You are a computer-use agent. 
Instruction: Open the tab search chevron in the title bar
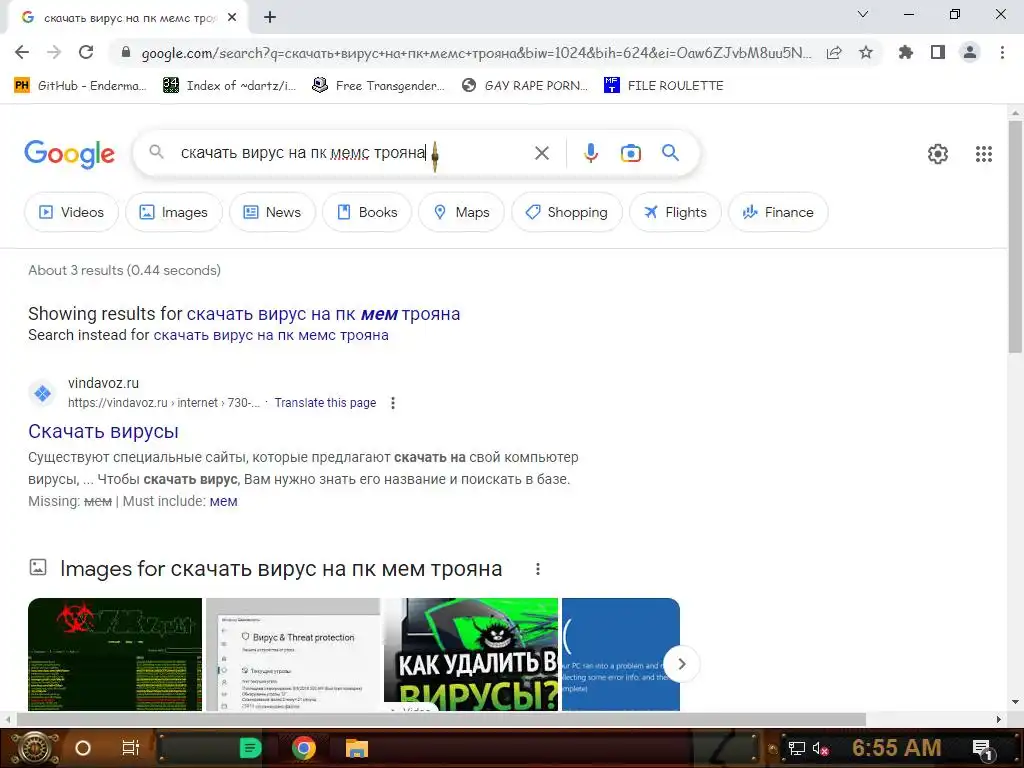863,14
